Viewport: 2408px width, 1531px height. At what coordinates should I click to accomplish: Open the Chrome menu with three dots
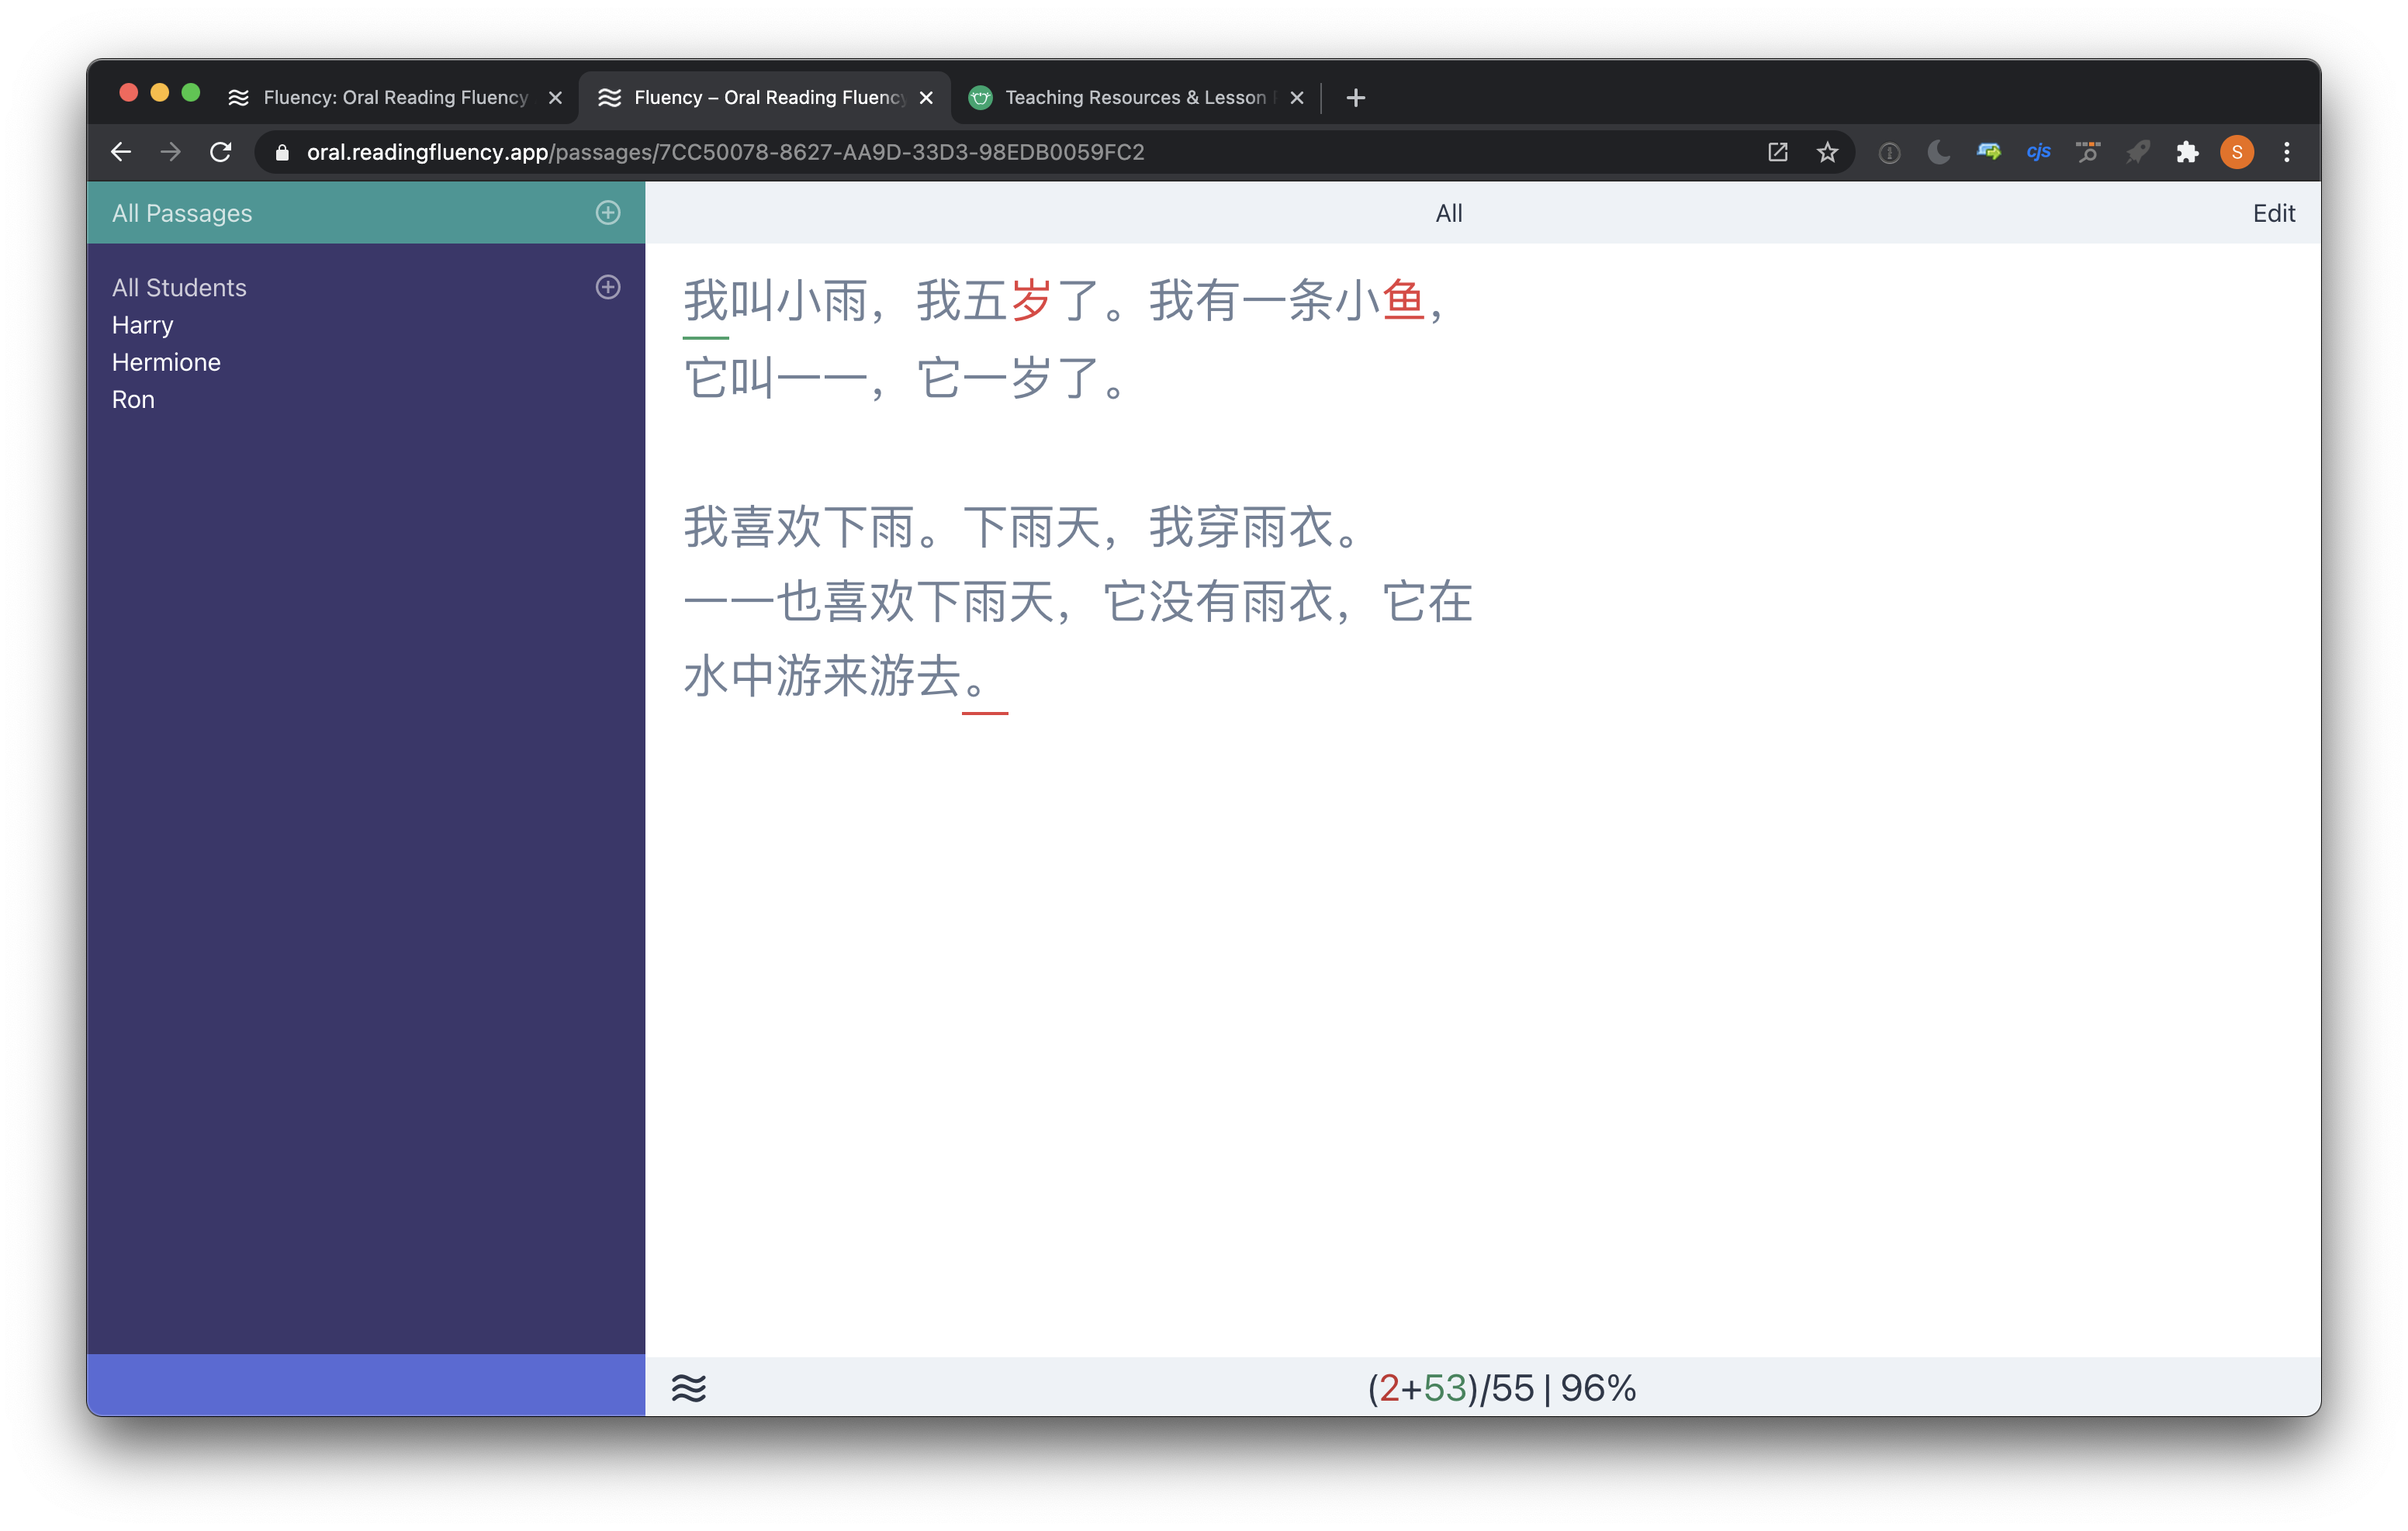[x=2287, y=152]
